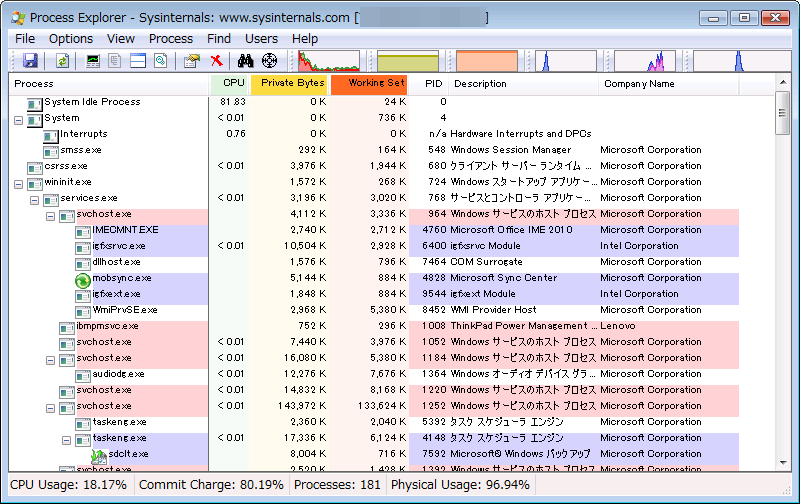
Task: Sort by the Process column header
Action: [x=109, y=84]
